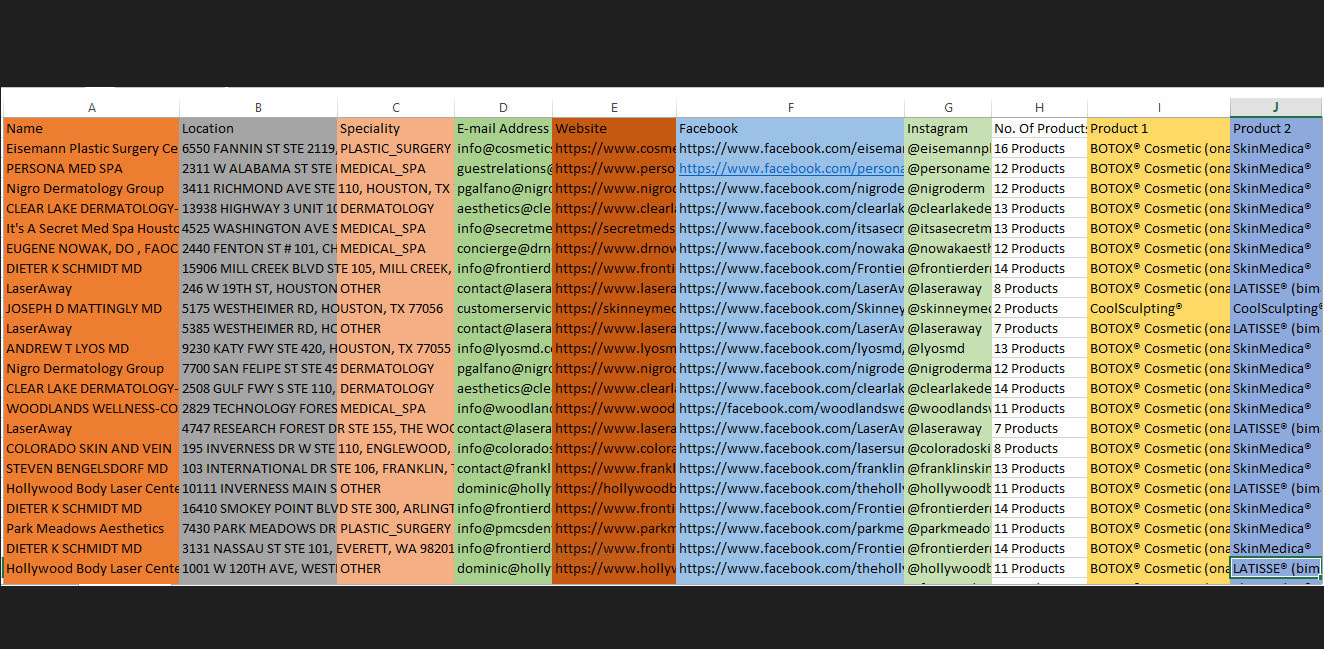Viewport: 1324px width, 649px height.
Task: Click the guestrelations email address cell
Action: tap(503, 169)
